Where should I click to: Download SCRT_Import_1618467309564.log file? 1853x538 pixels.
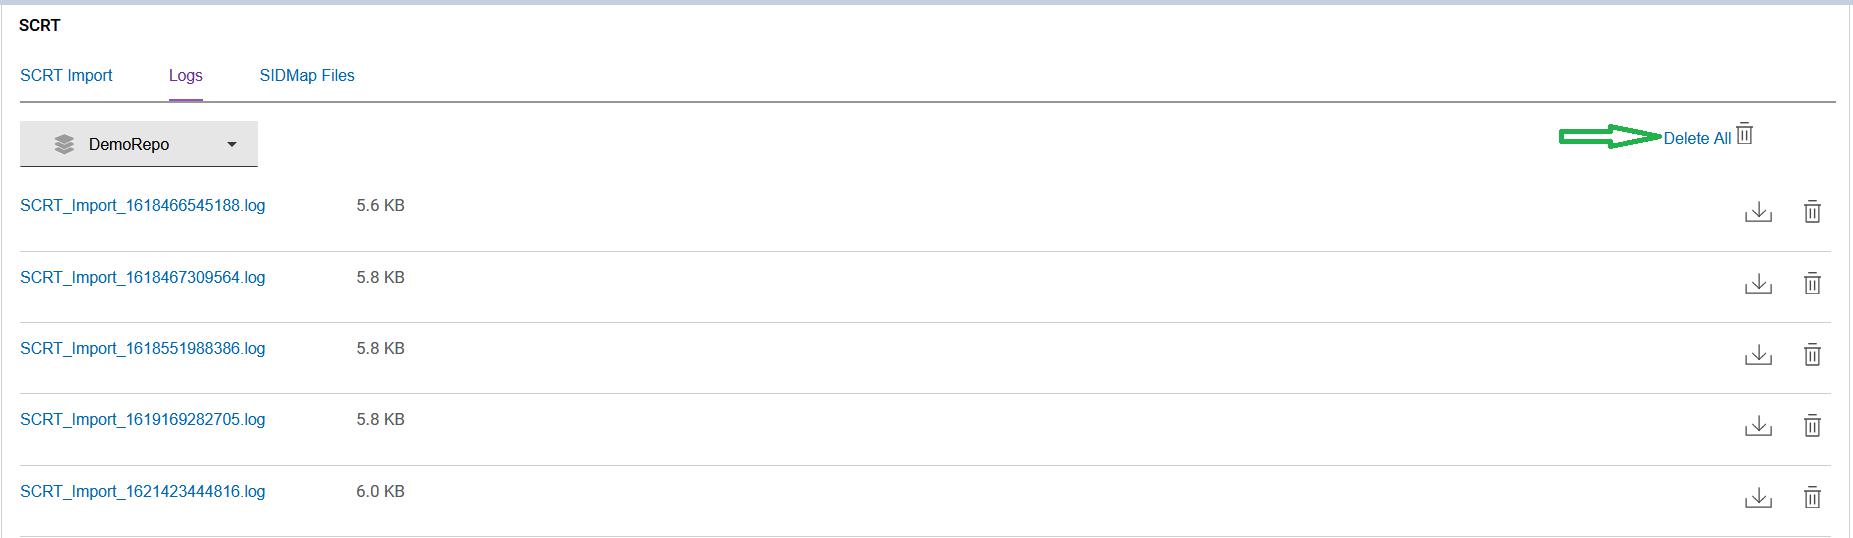coord(1758,284)
